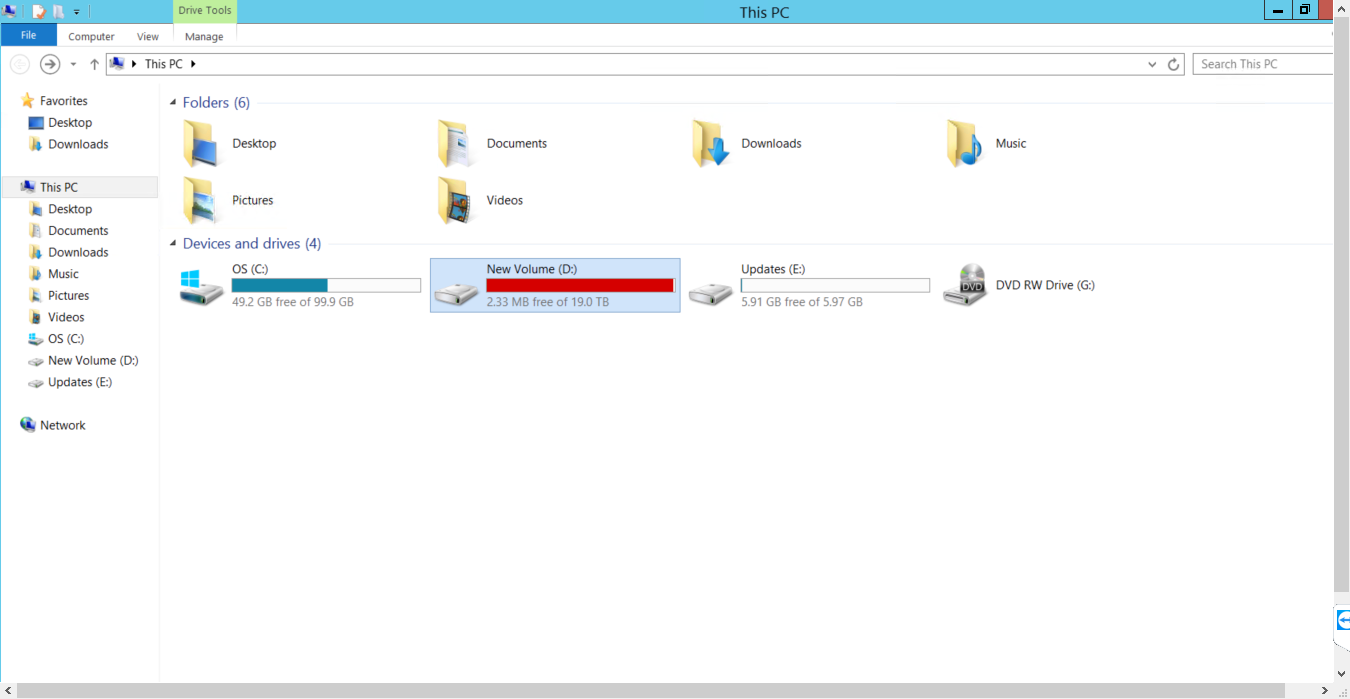Open Music in the navigation pane
This screenshot has height=699, width=1350.
[63, 274]
